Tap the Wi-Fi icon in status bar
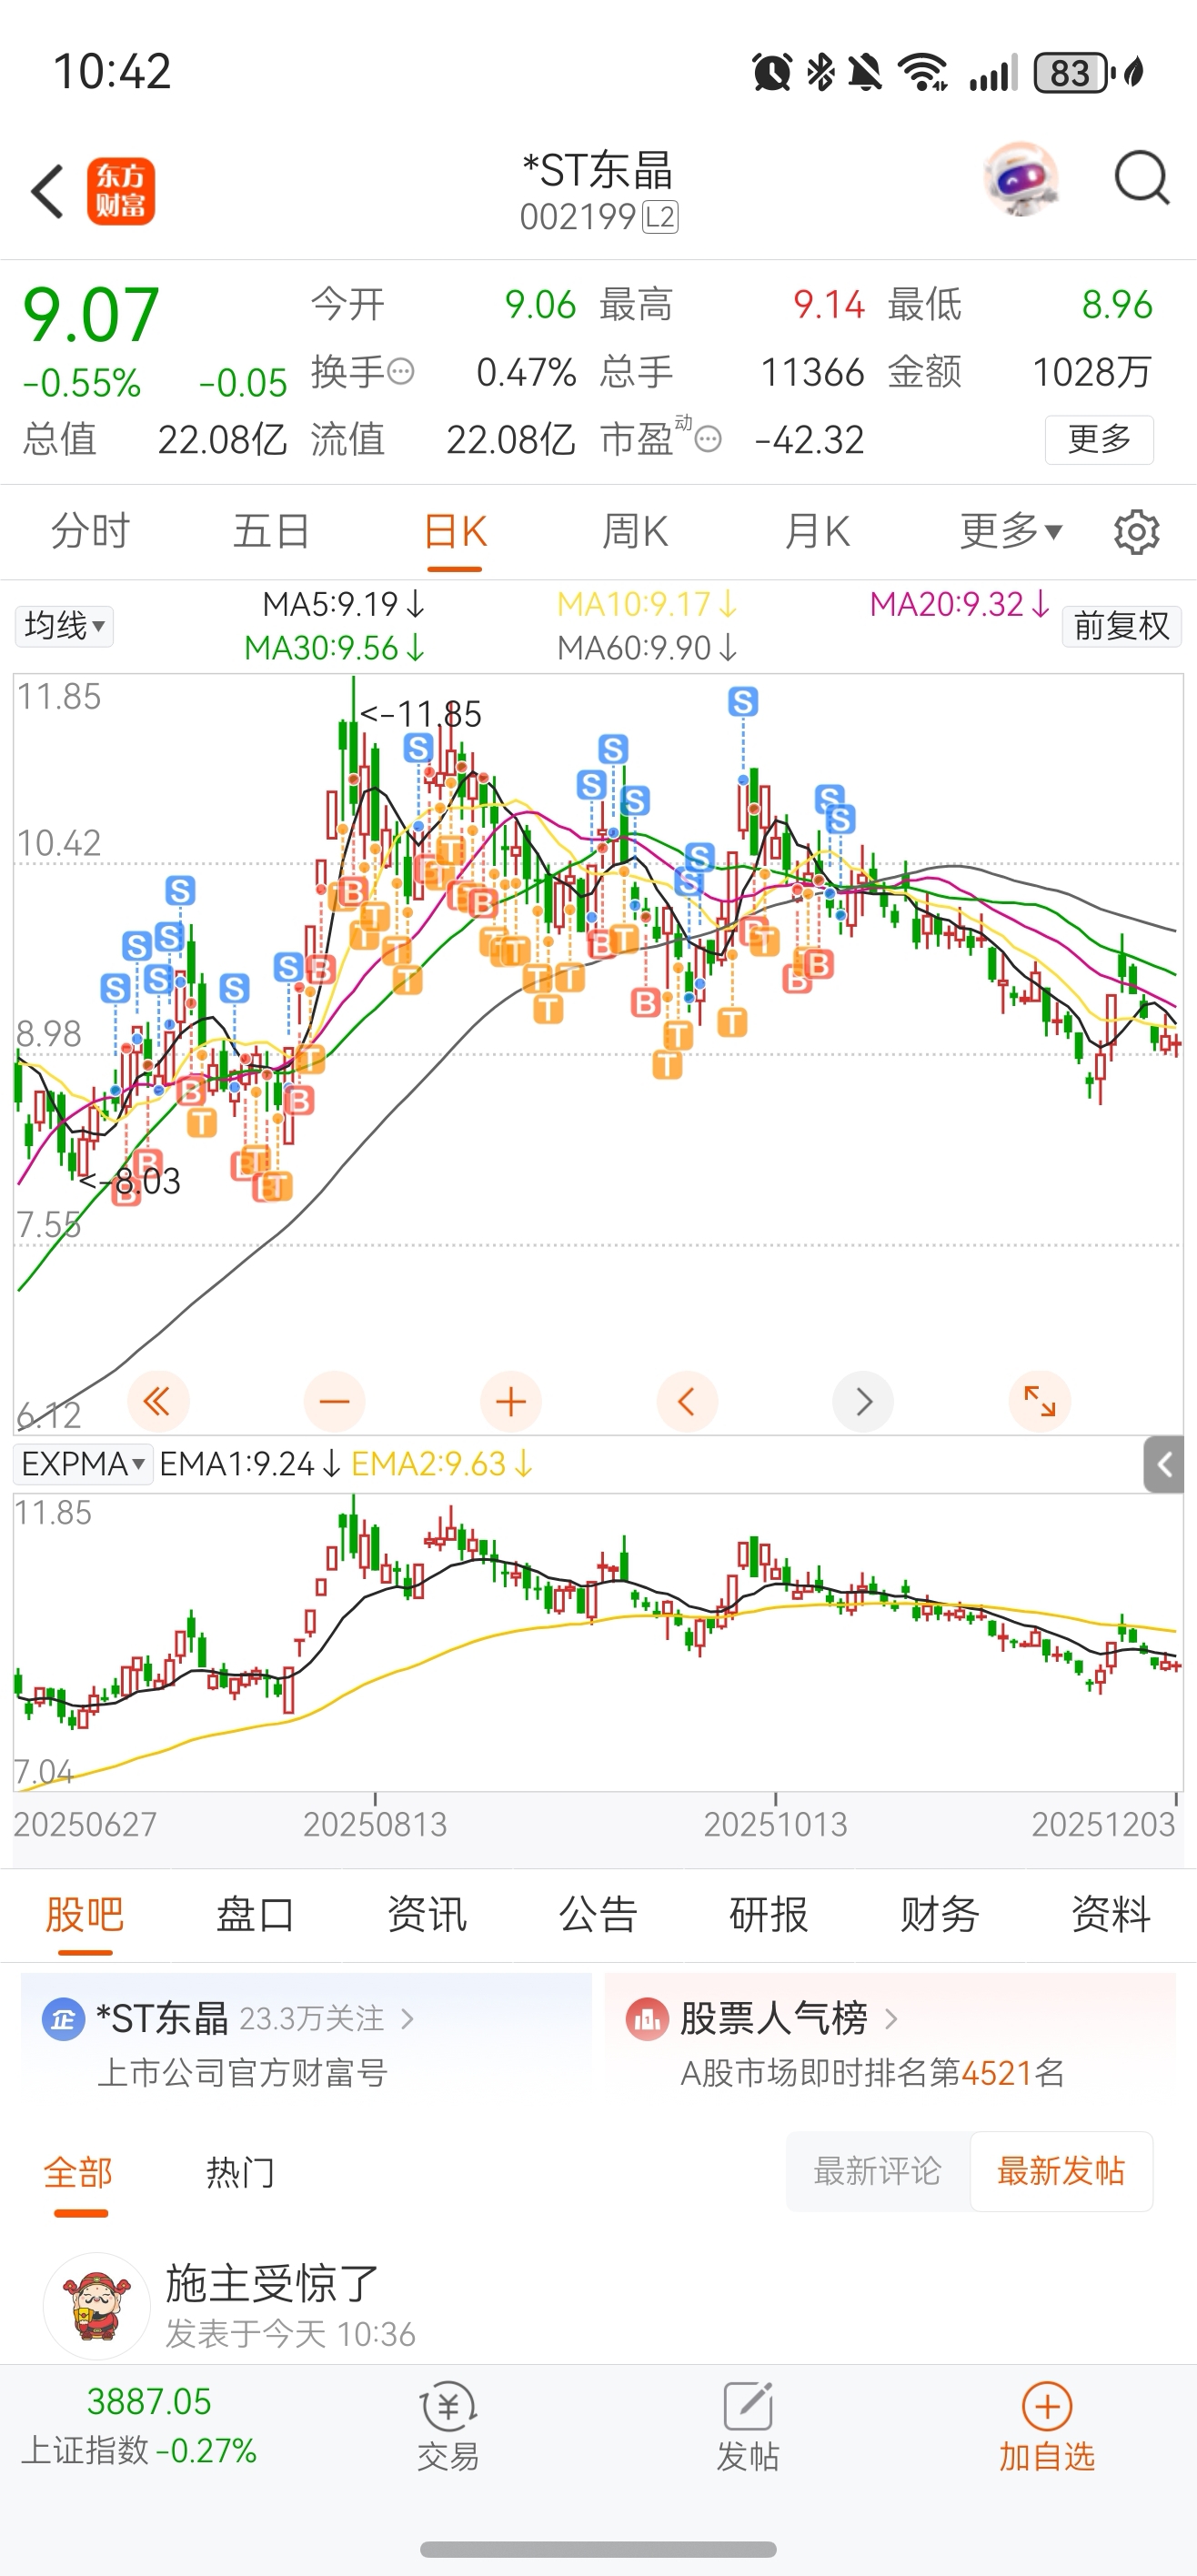1197x2576 pixels. 922,72
